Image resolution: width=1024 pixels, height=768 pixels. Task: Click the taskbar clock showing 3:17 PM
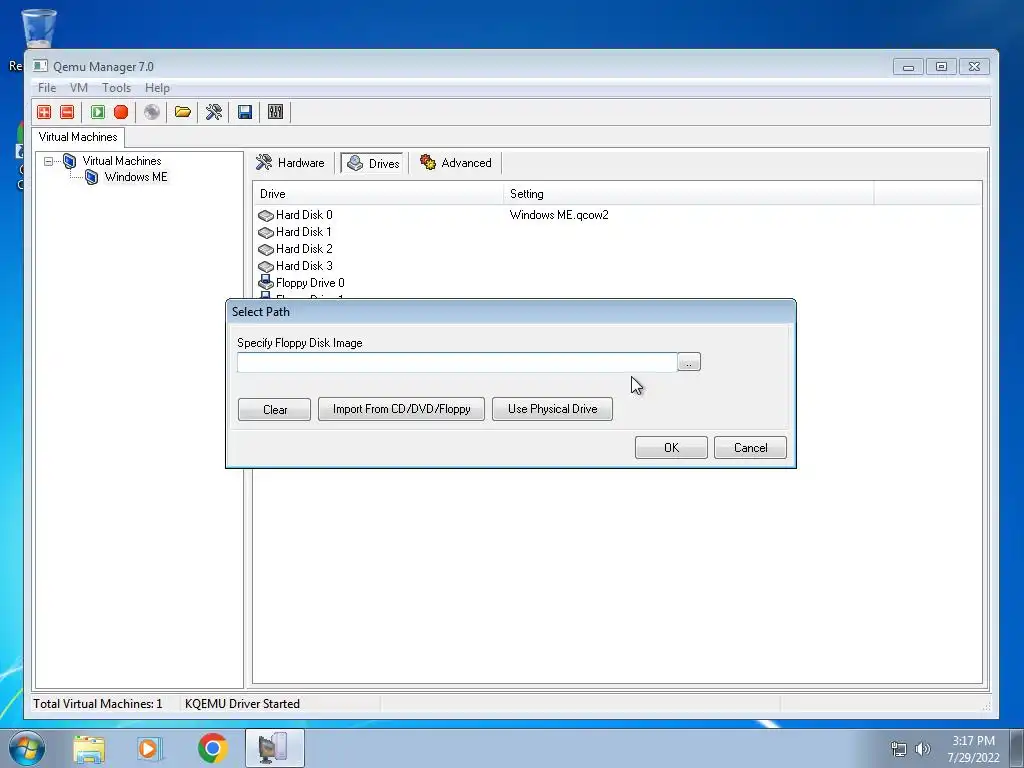pyautogui.click(x=974, y=749)
